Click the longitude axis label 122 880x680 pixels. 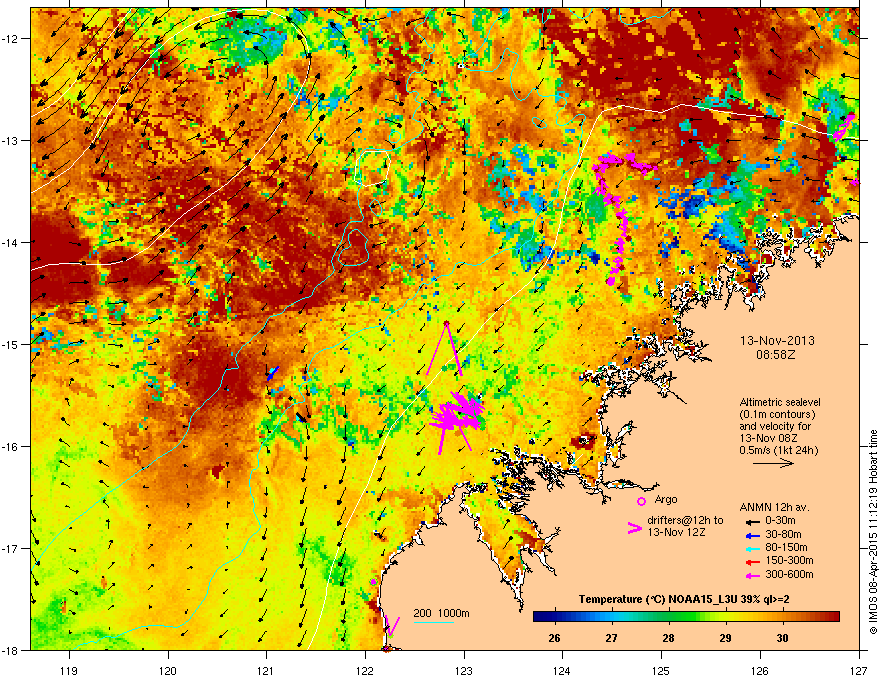click(x=365, y=670)
